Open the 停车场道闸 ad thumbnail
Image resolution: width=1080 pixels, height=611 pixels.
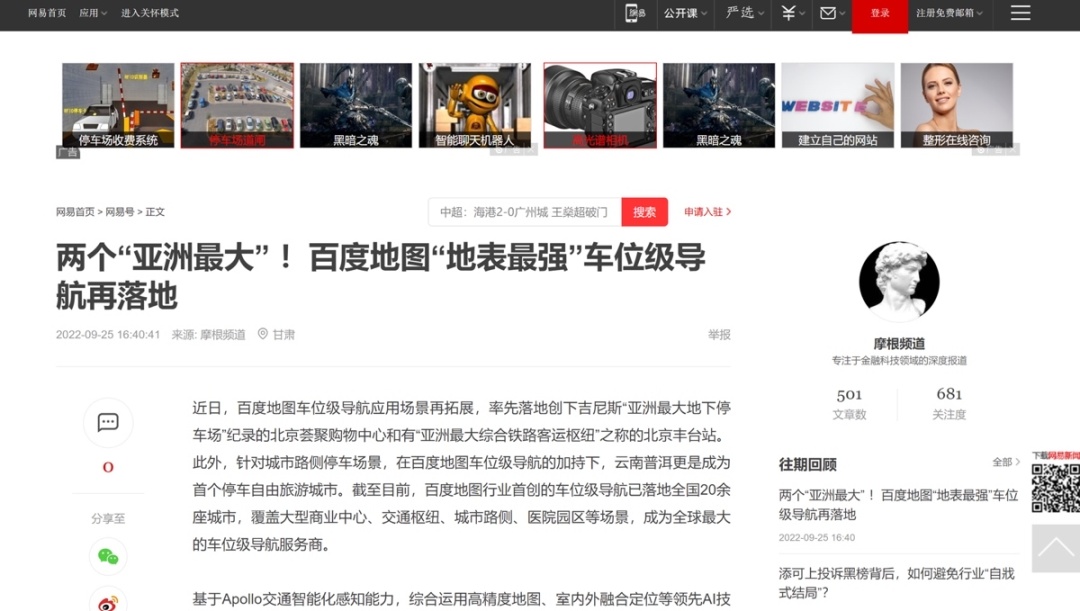click(x=237, y=105)
